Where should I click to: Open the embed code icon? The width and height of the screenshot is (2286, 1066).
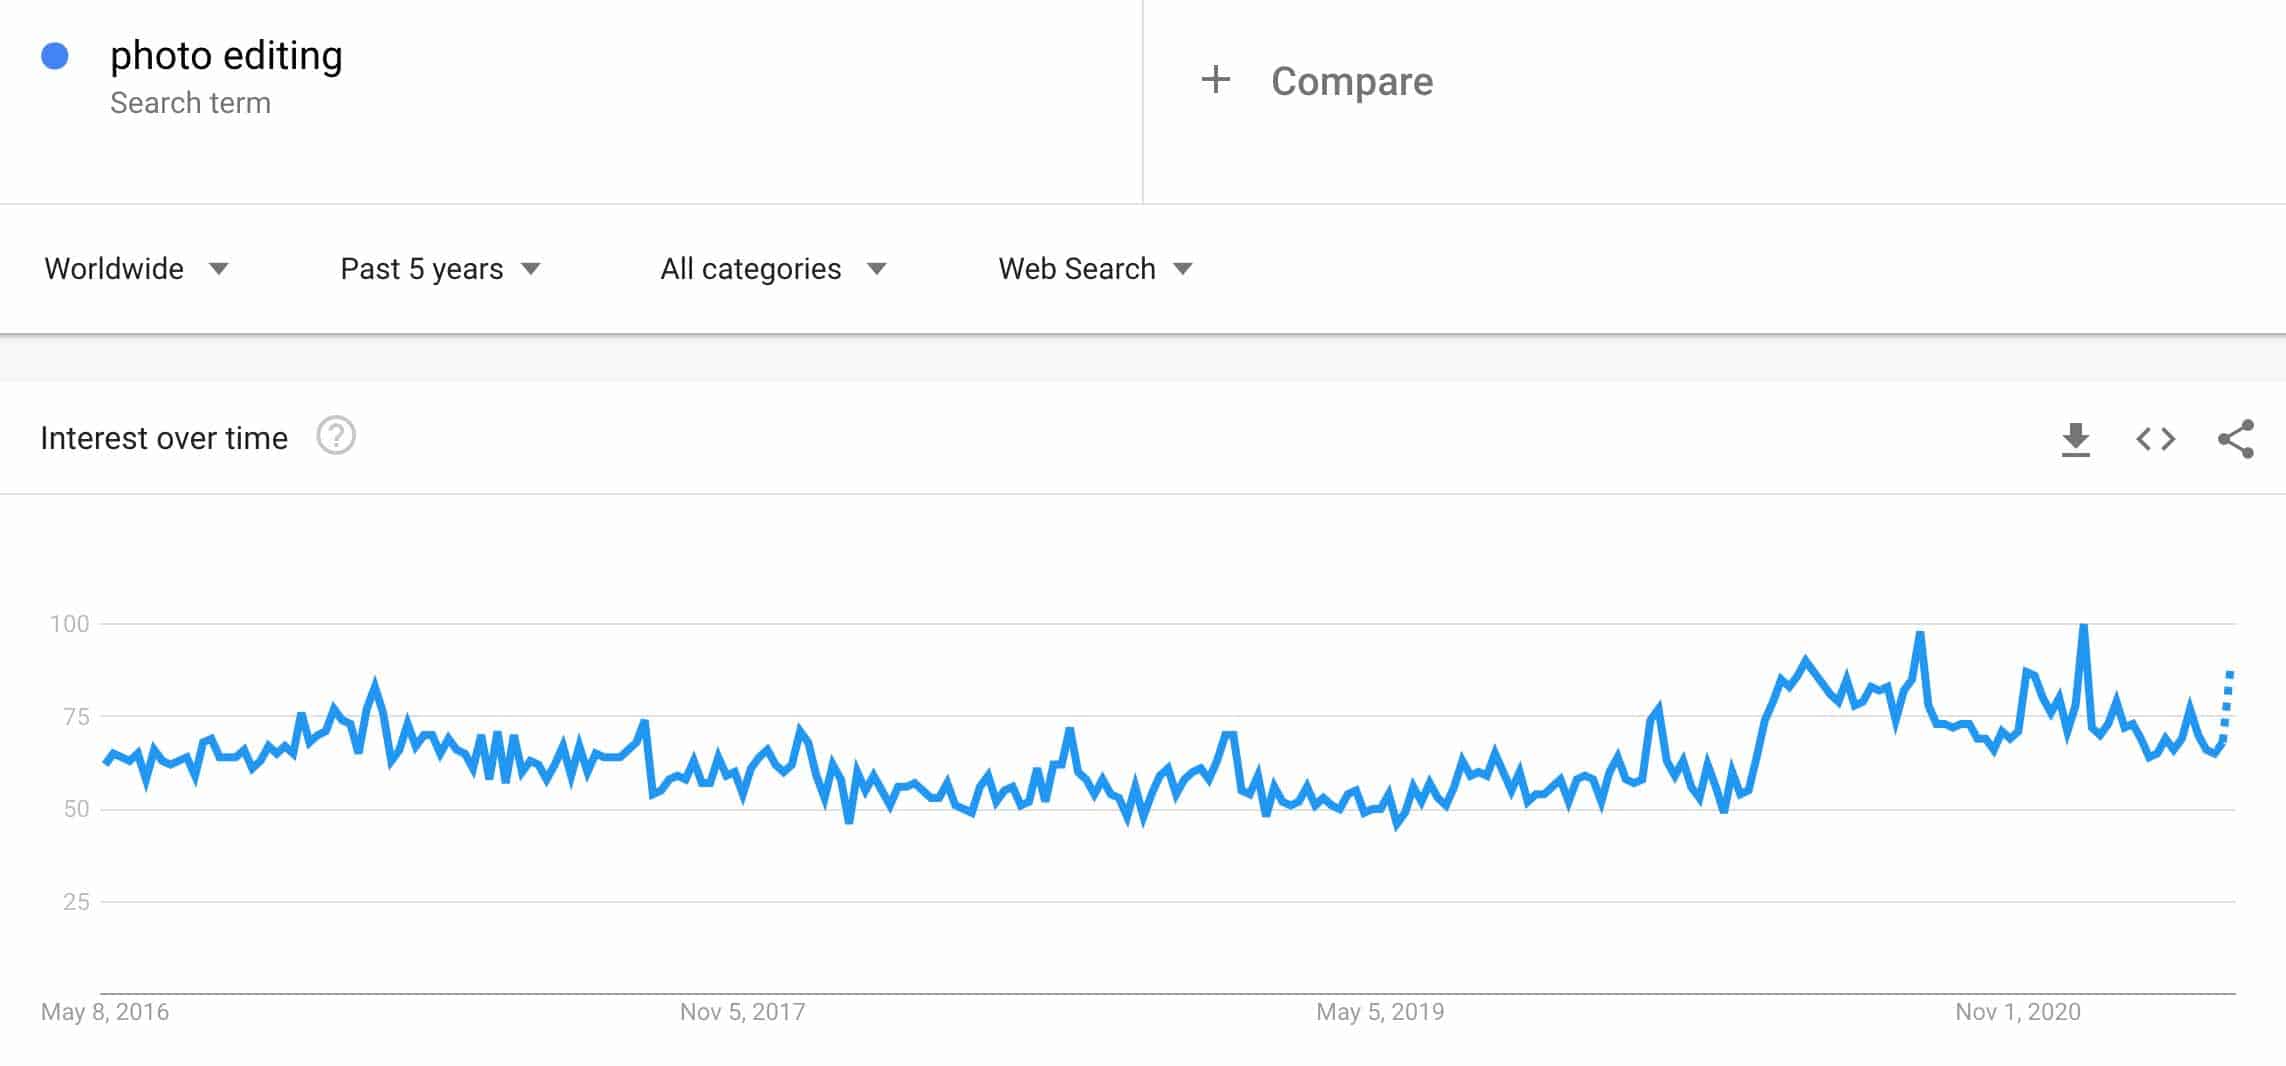[x=2155, y=439]
